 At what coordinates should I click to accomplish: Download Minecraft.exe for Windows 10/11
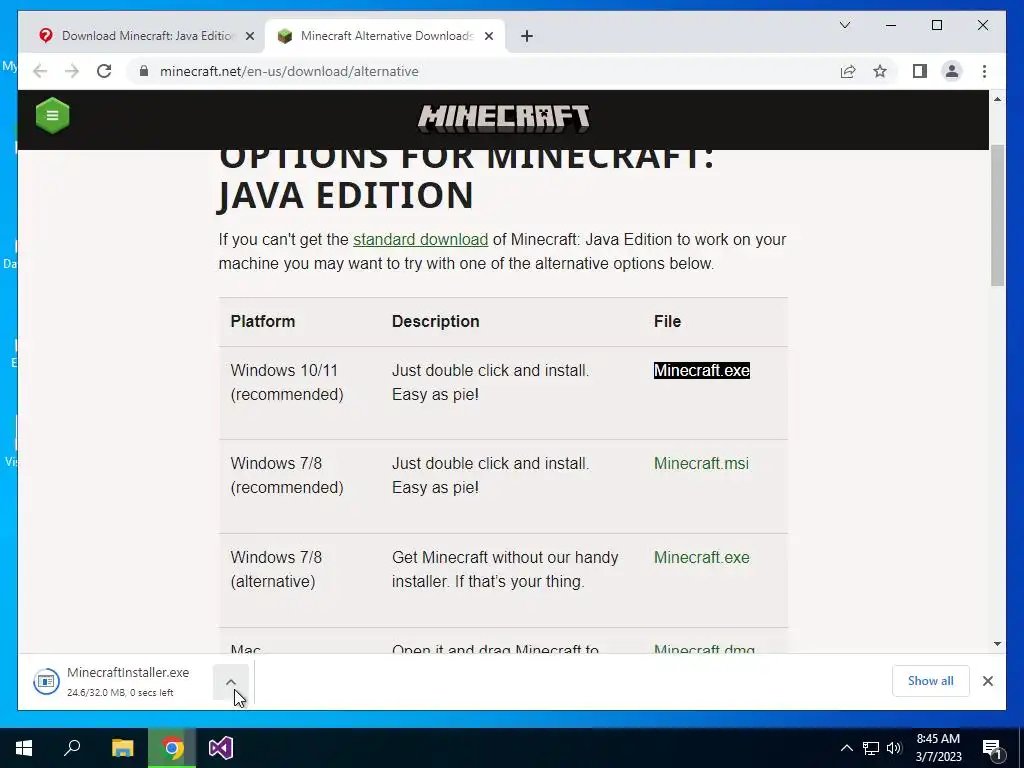tap(701, 370)
